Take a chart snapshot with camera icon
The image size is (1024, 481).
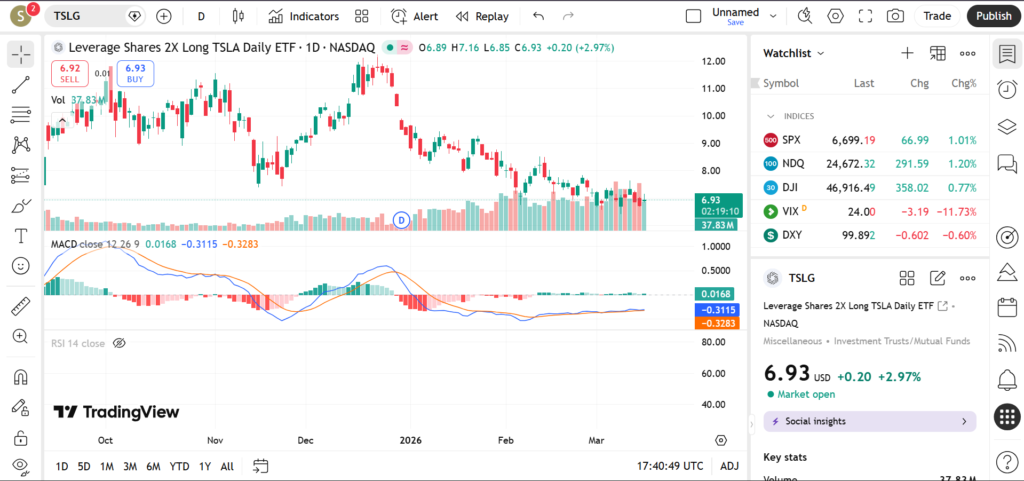tap(895, 16)
